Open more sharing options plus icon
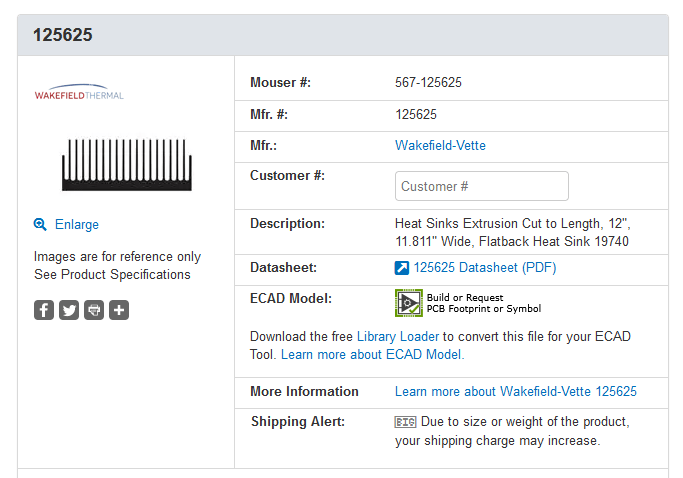683x478 pixels. pos(119,310)
